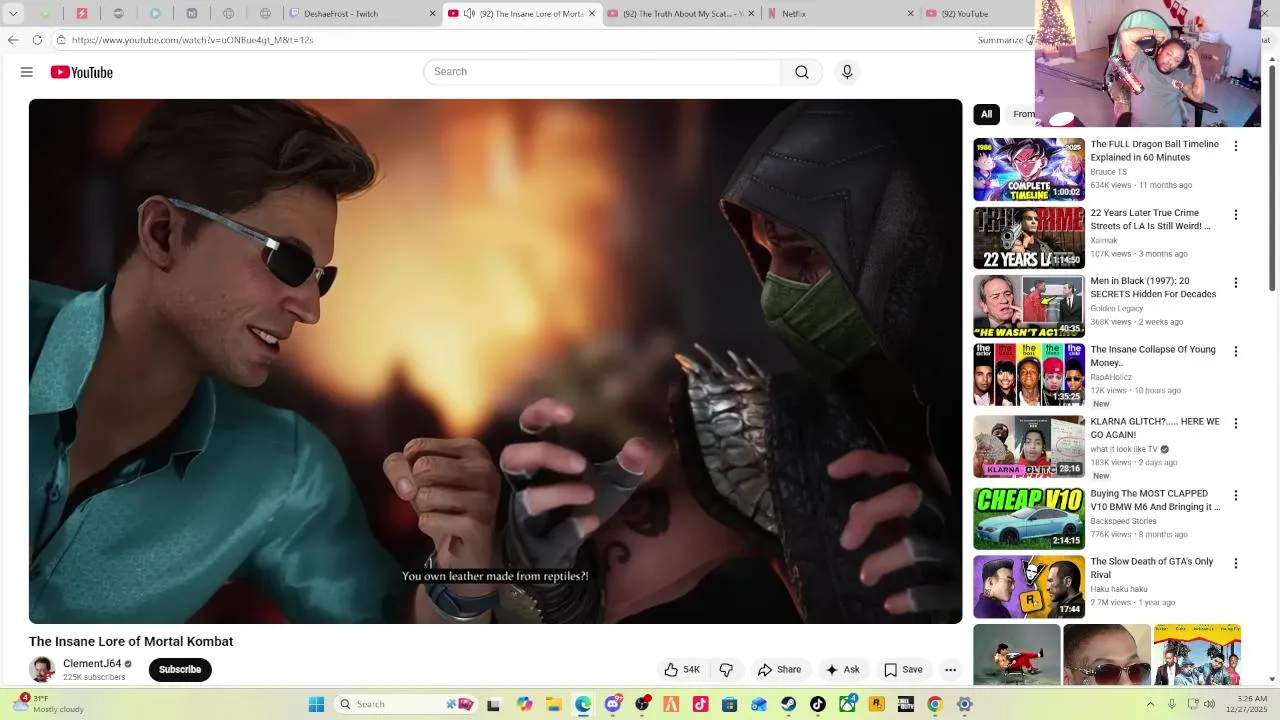Open FULL Dragon Ball Timeline thumbnail

[x=1029, y=169]
